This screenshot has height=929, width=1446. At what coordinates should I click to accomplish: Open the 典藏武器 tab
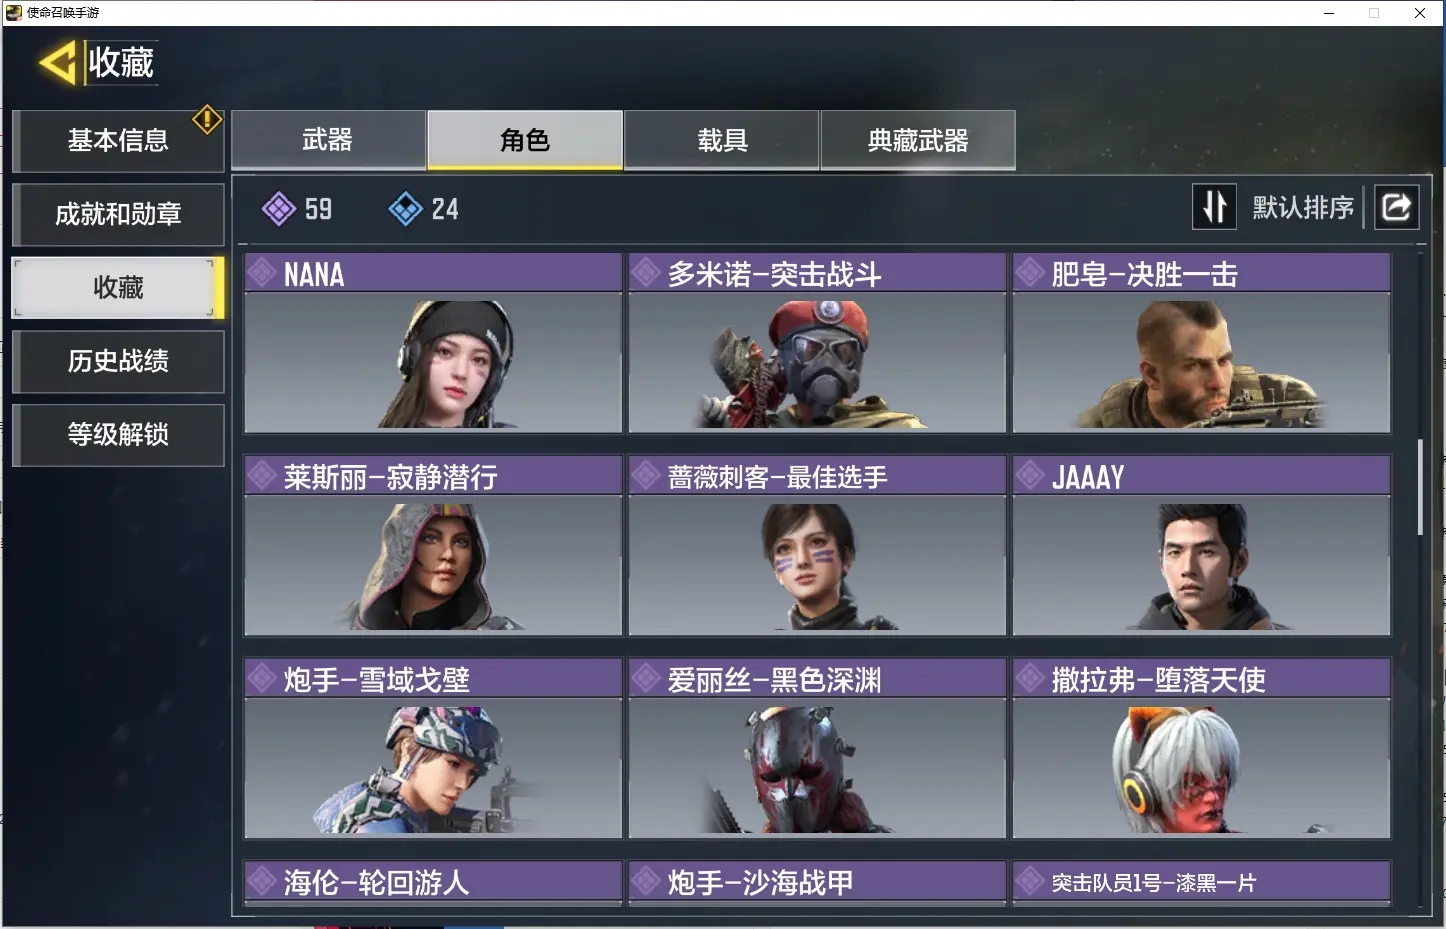pyautogui.click(x=918, y=140)
